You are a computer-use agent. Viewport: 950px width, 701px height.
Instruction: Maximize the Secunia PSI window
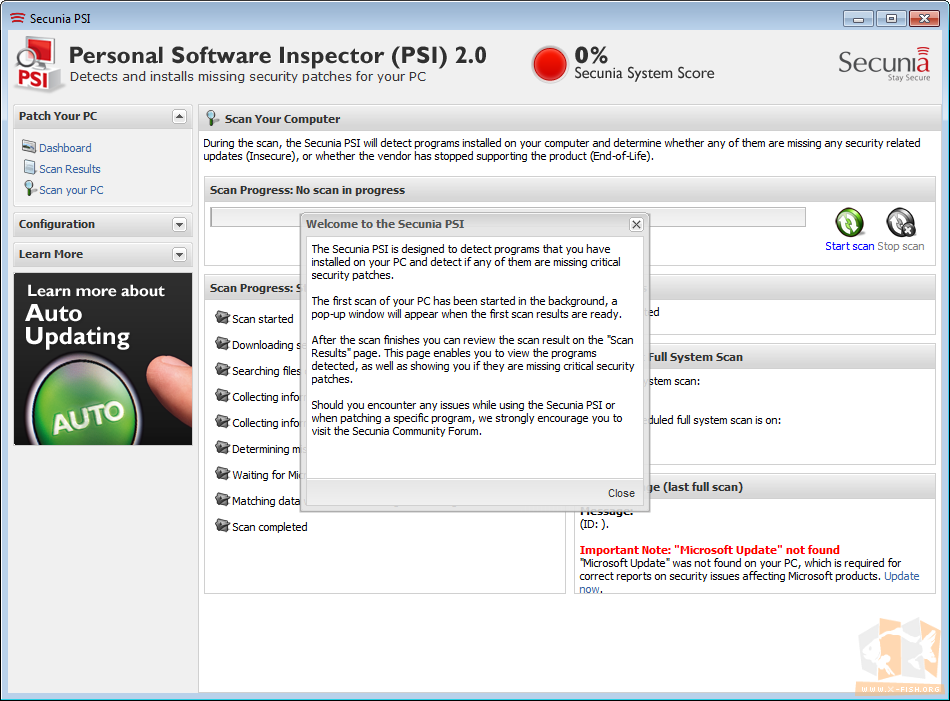[891, 19]
